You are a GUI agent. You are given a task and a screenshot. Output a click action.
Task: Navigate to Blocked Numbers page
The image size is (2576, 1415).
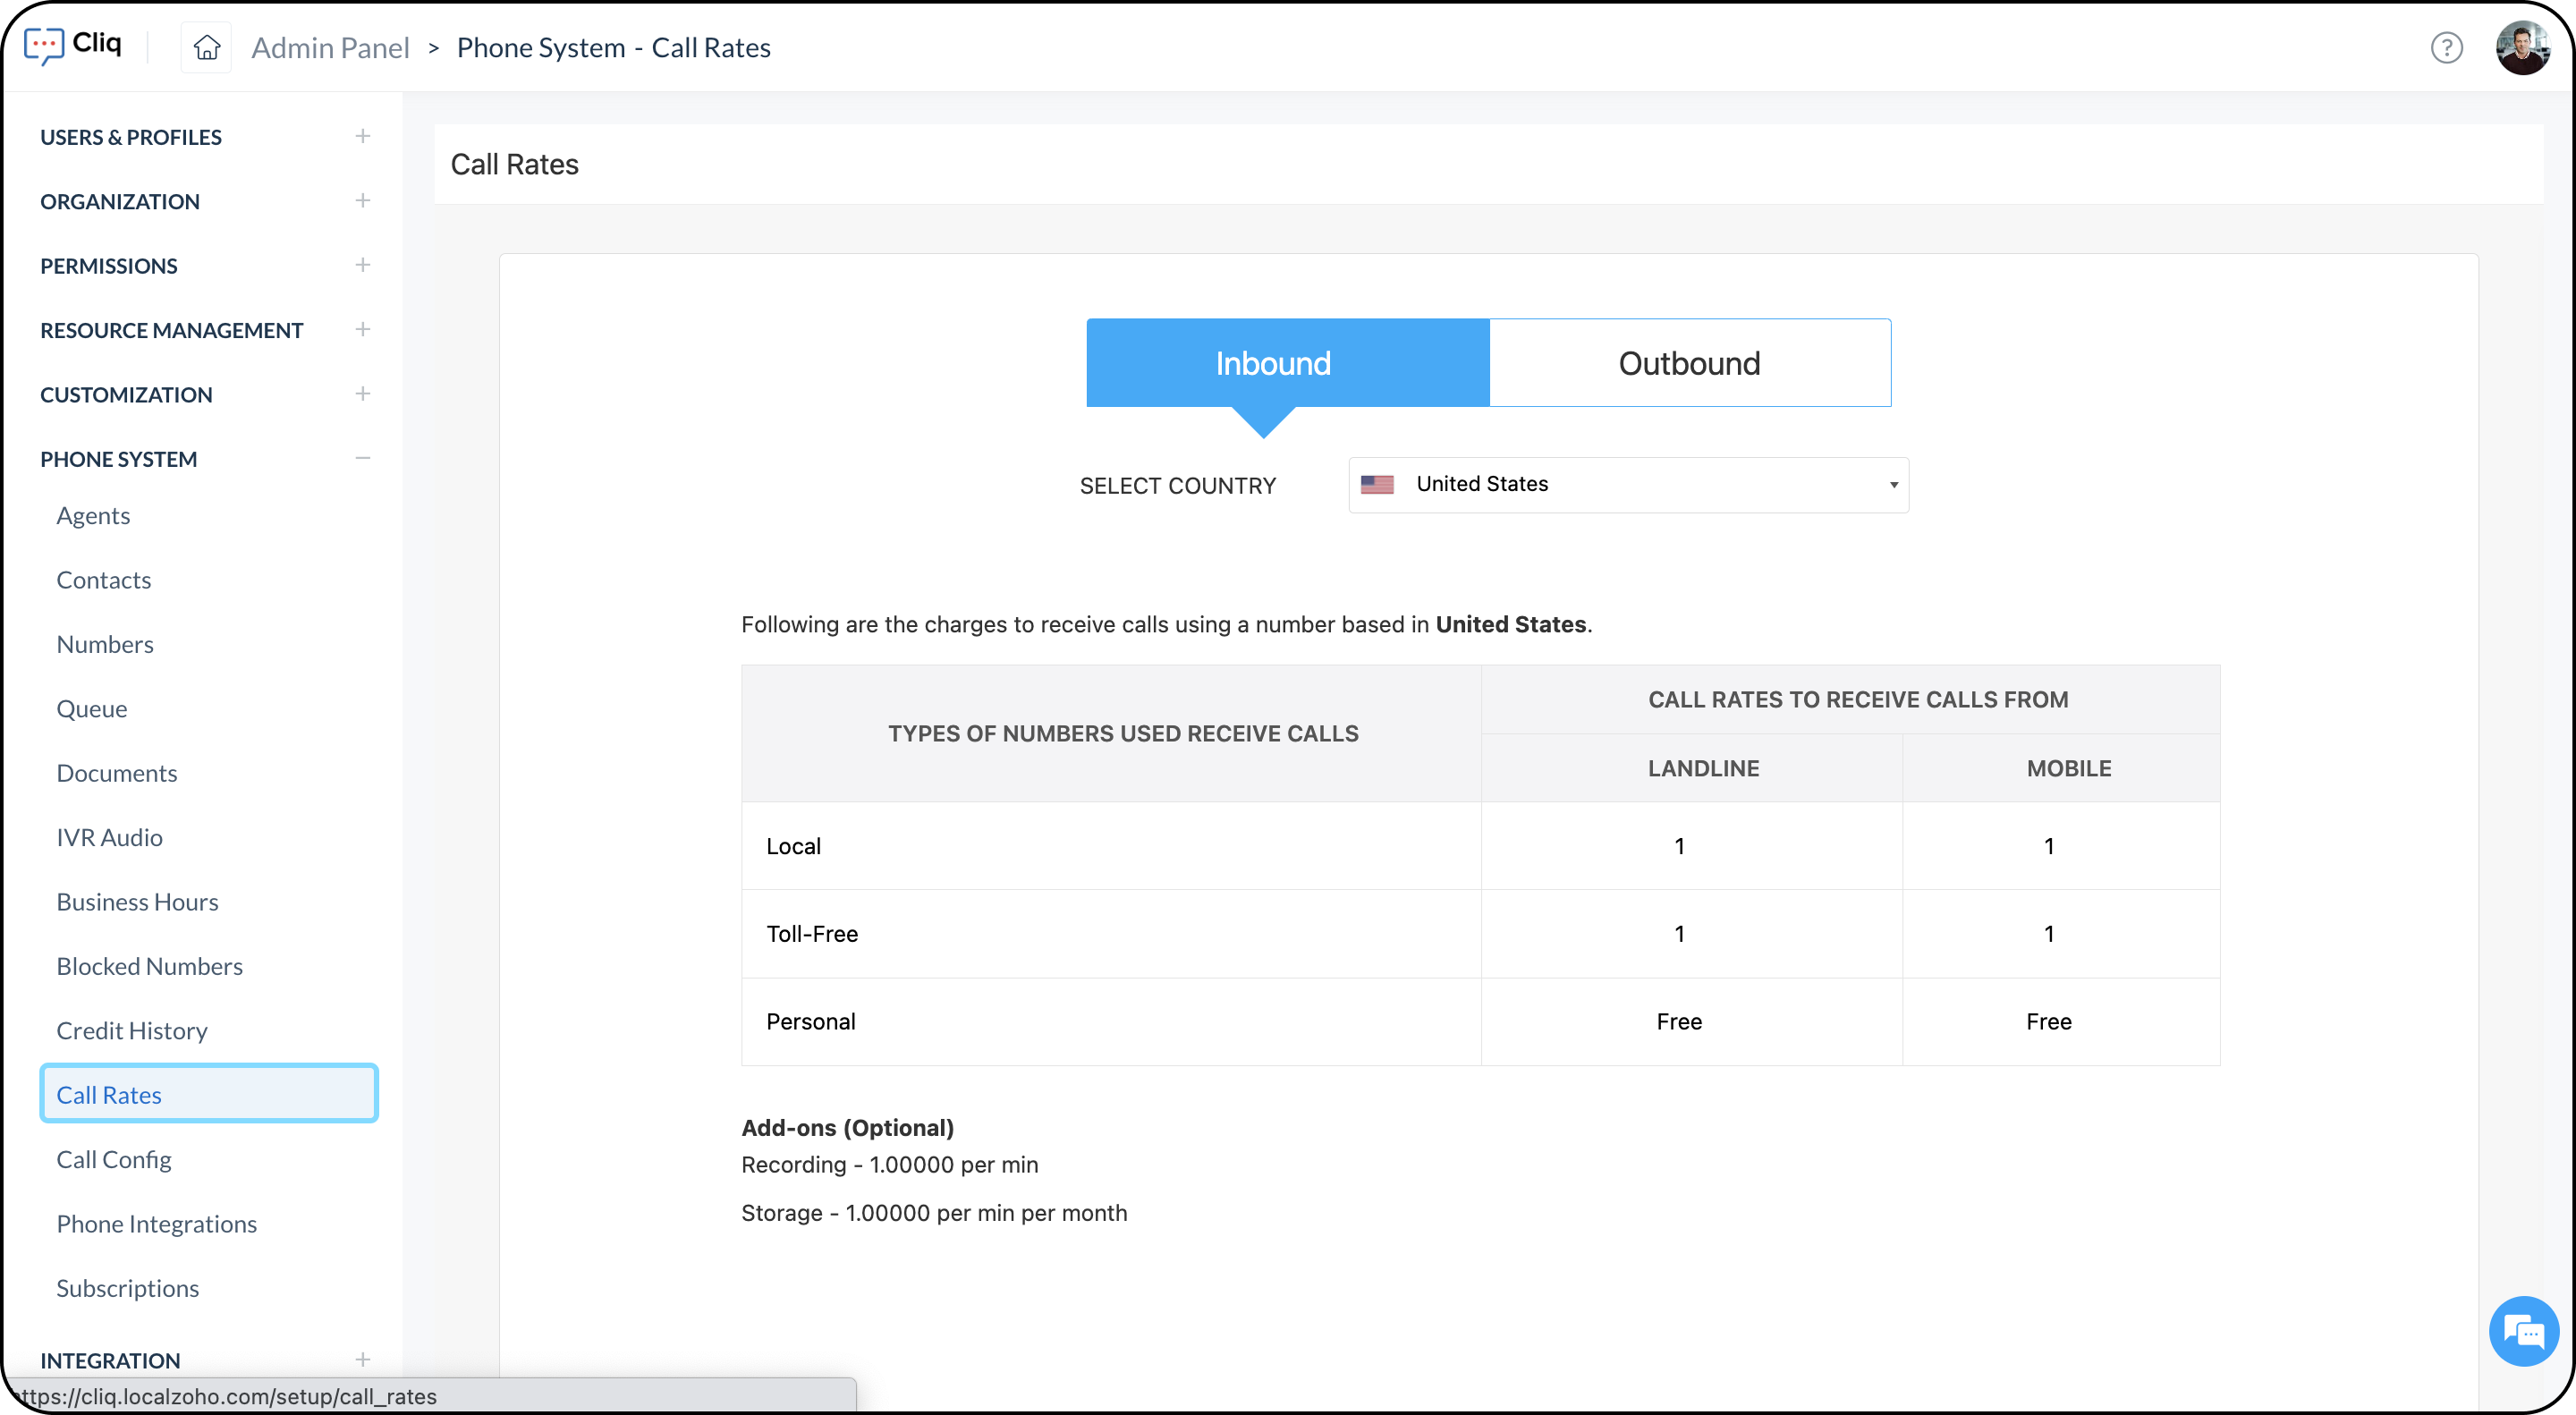[x=150, y=966]
